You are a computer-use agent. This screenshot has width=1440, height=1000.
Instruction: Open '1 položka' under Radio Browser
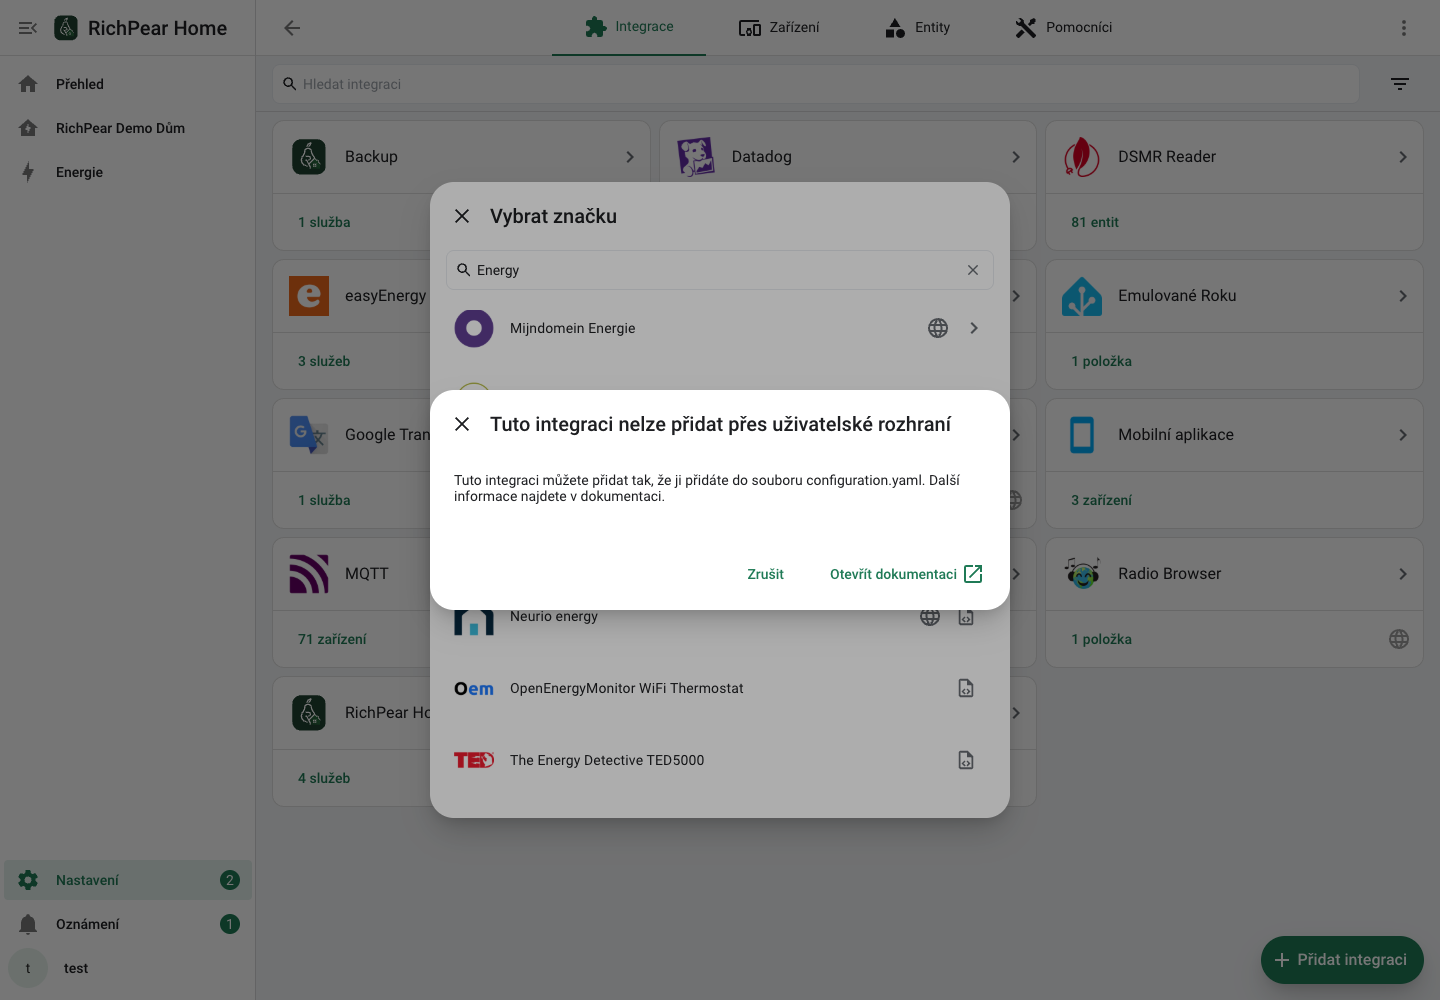point(1101,639)
